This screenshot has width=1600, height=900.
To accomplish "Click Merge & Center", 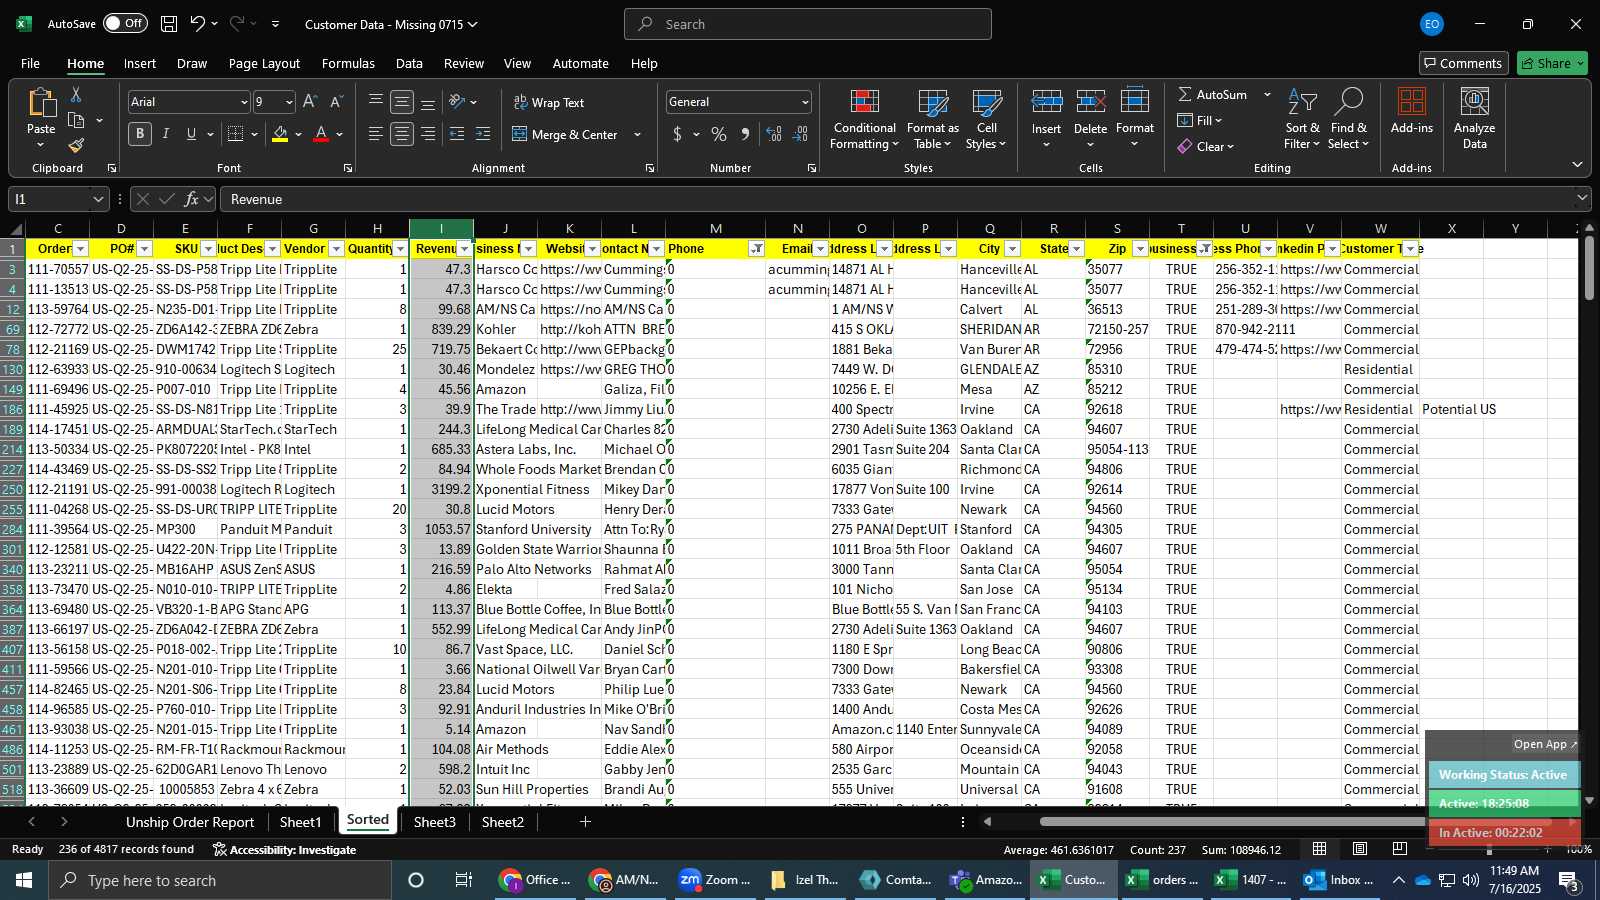I will pyautogui.click(x=565, y=134).
